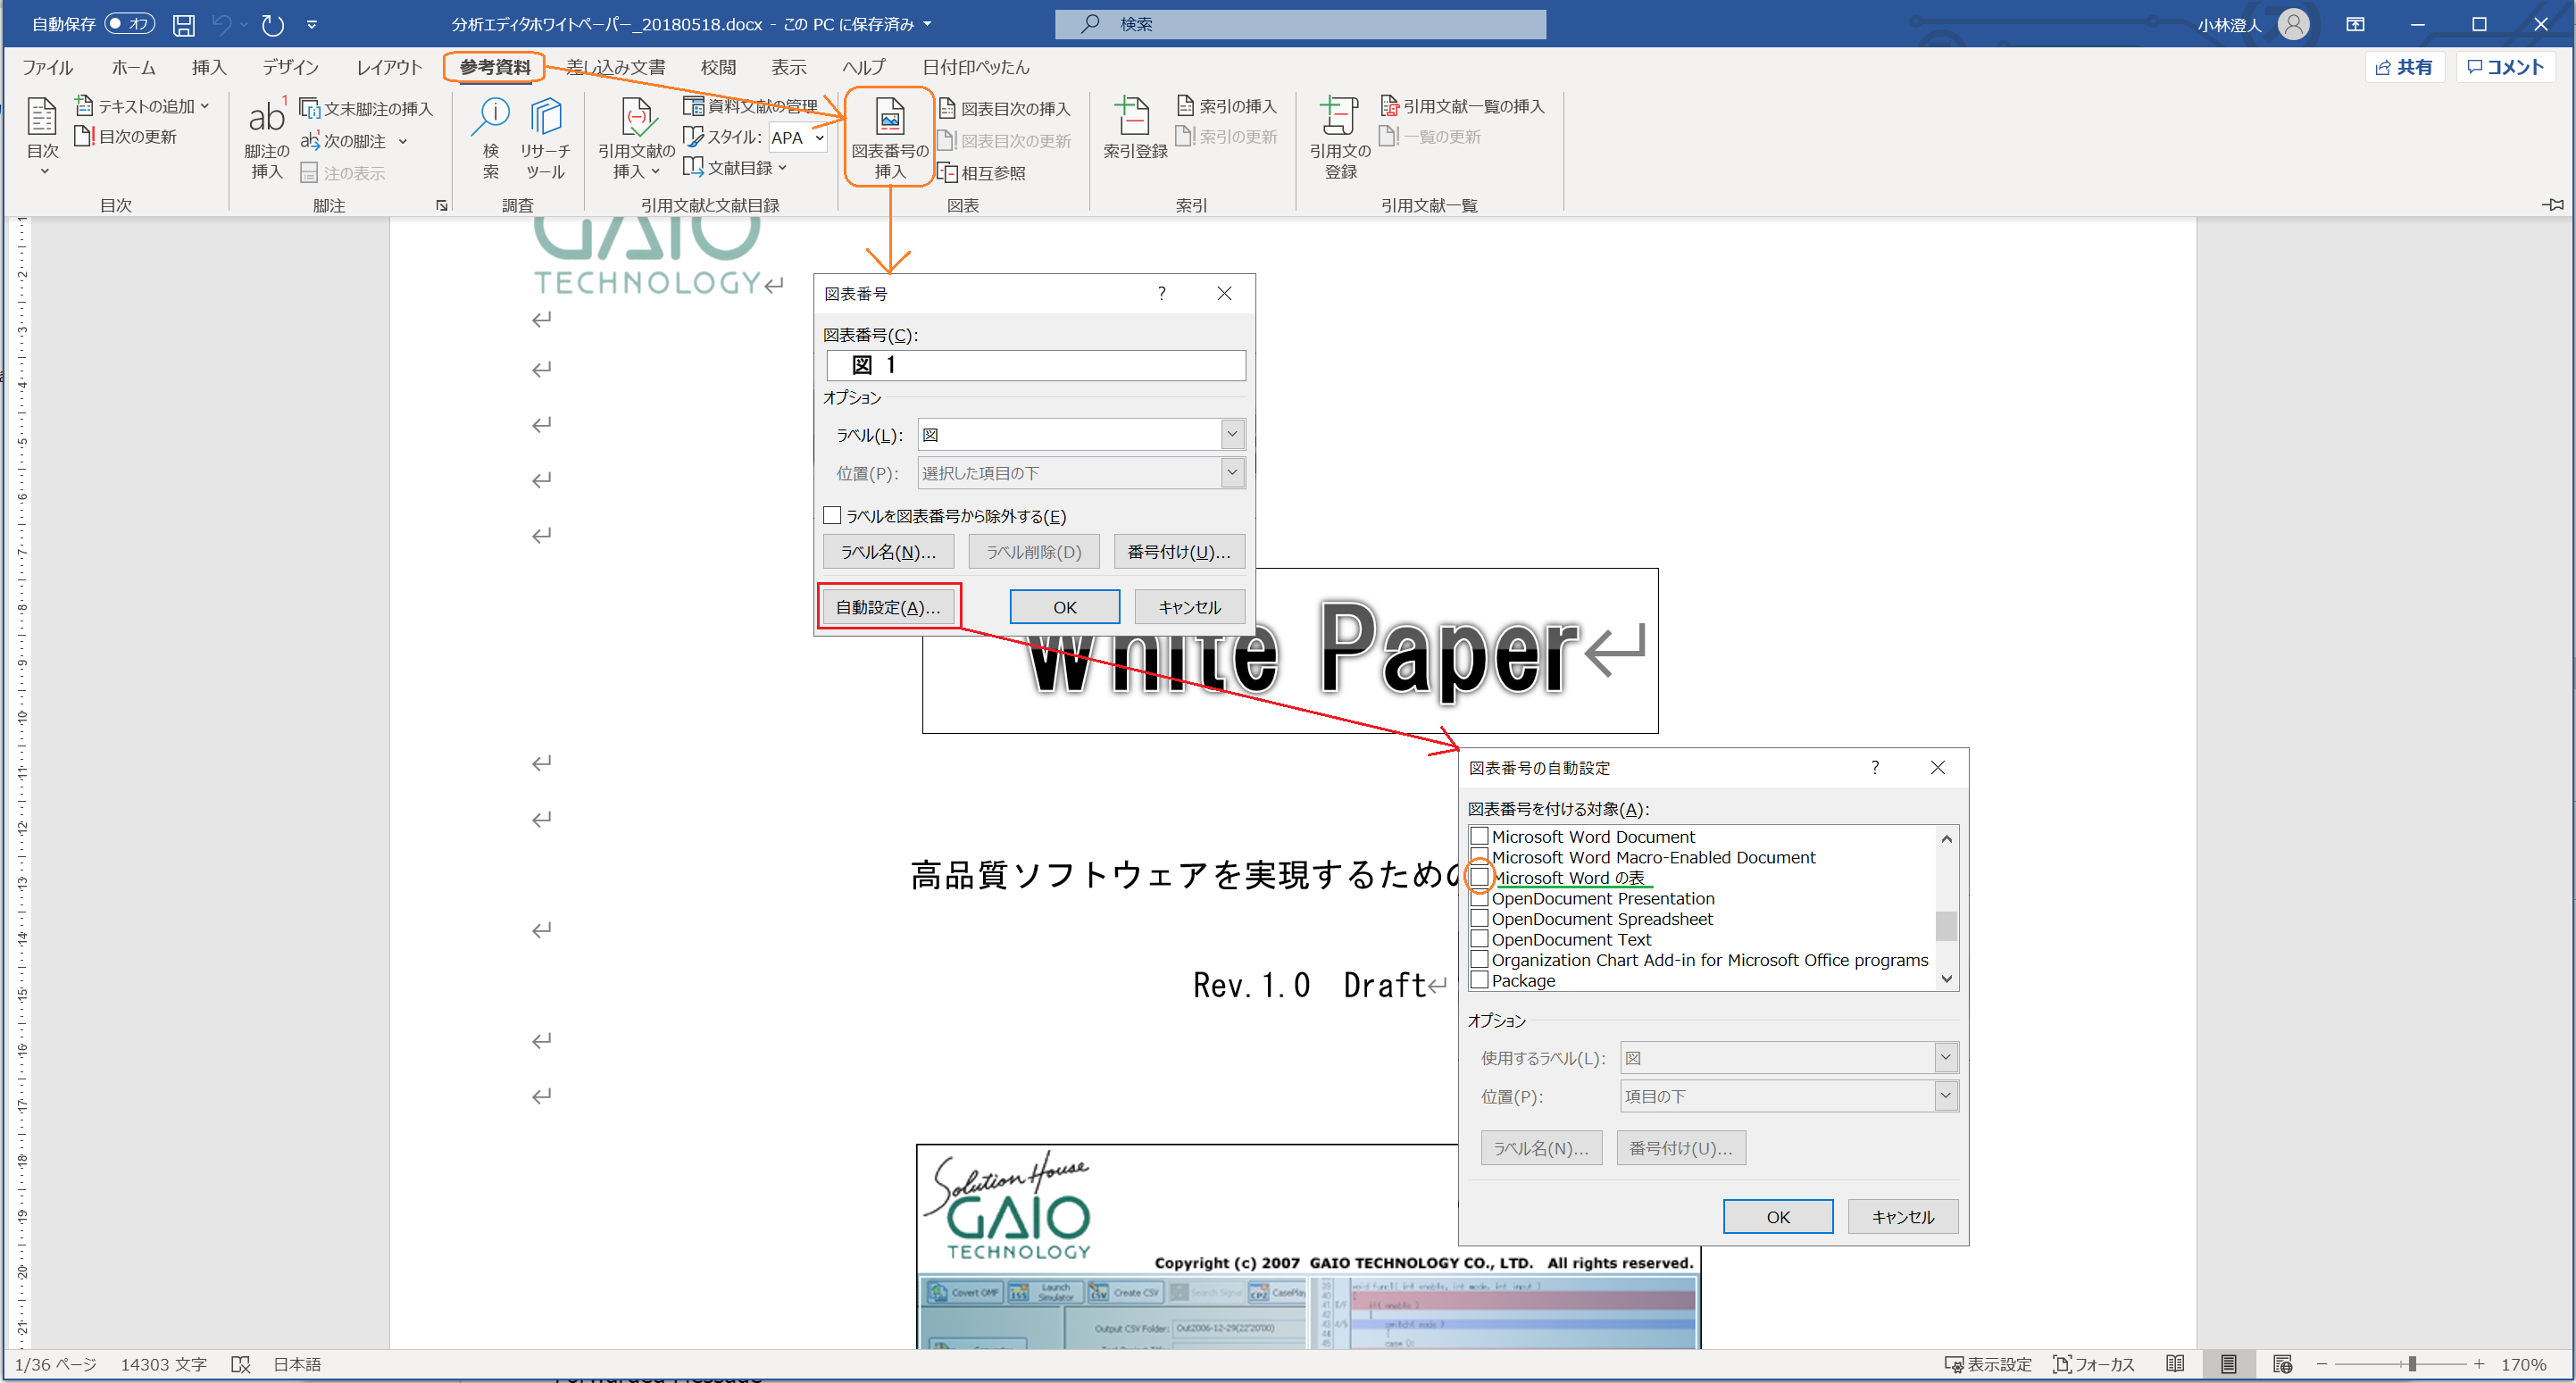Image resolution: width=2576 pixels, height=1383 pixels.
Task: Click OK in 図表番号の自動設定 dialog
Action: point(1777,1216)
